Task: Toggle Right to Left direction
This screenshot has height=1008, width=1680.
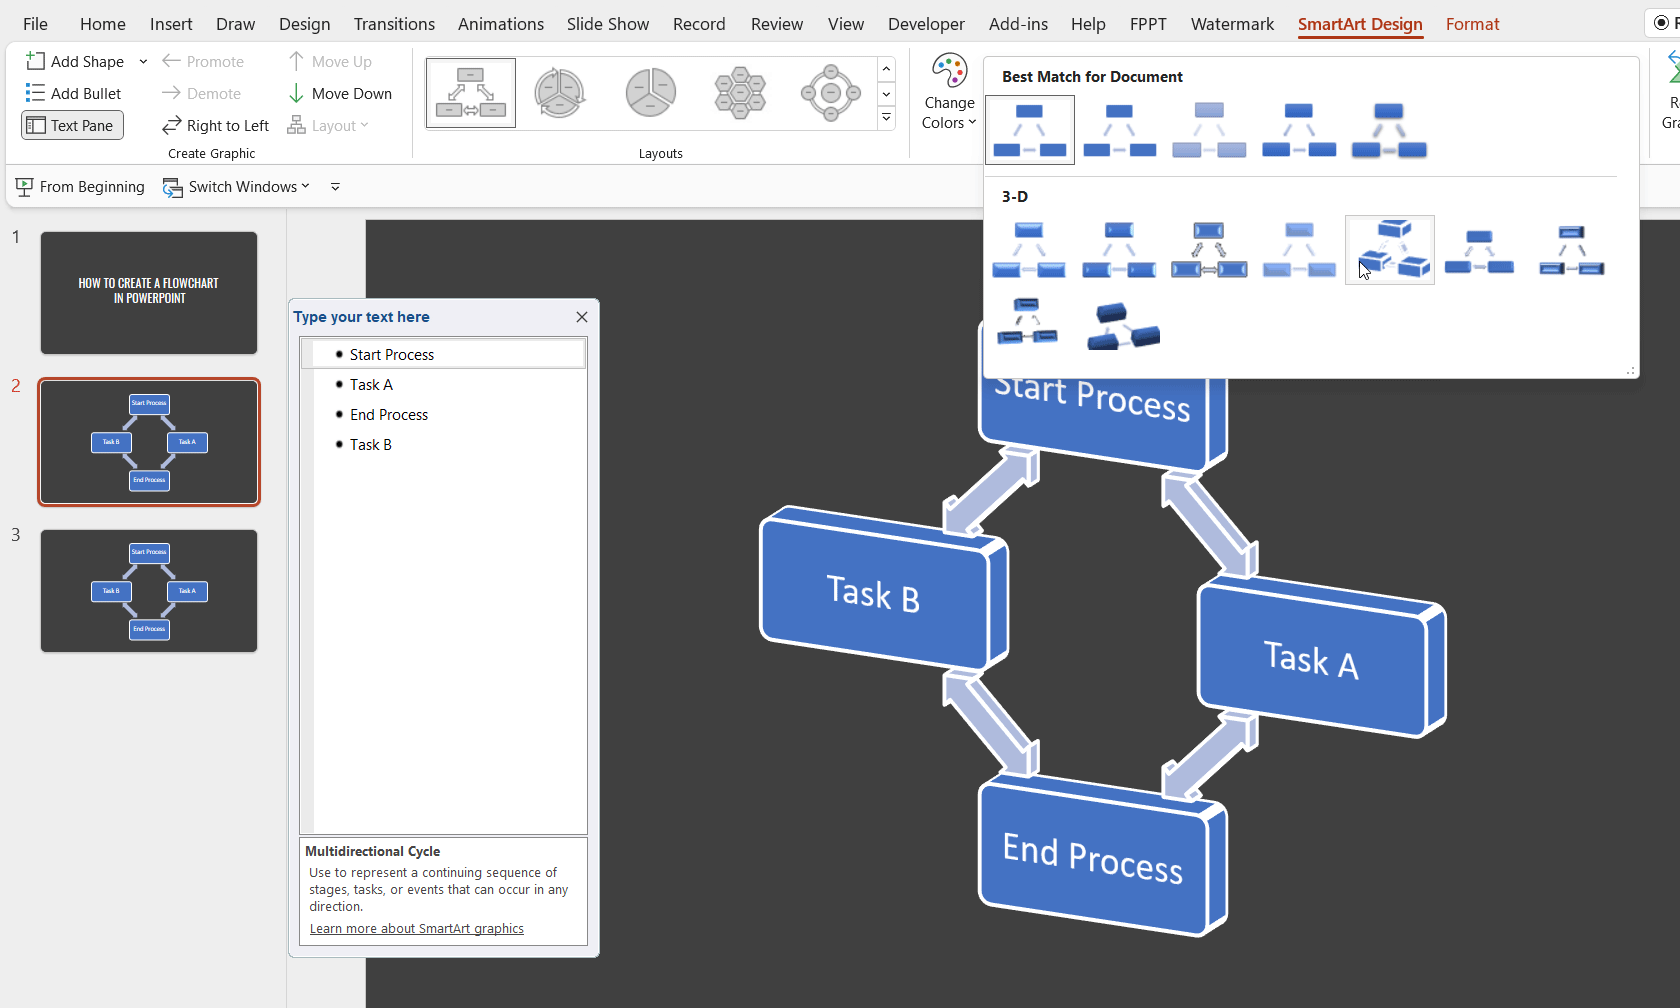Action: click(x=216, y=125)
